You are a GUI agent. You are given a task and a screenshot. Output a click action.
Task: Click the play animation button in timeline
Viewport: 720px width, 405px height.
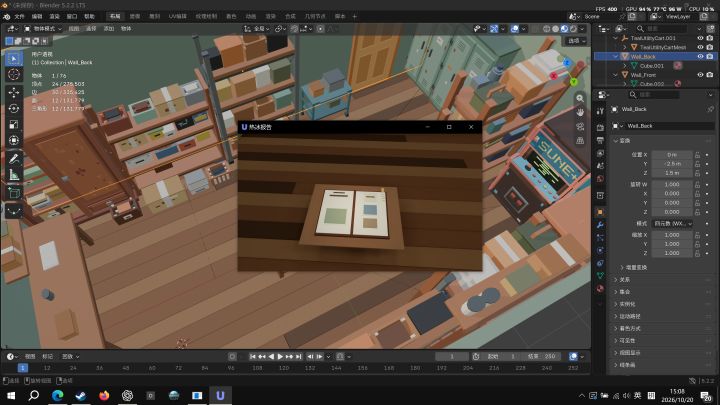280,356
